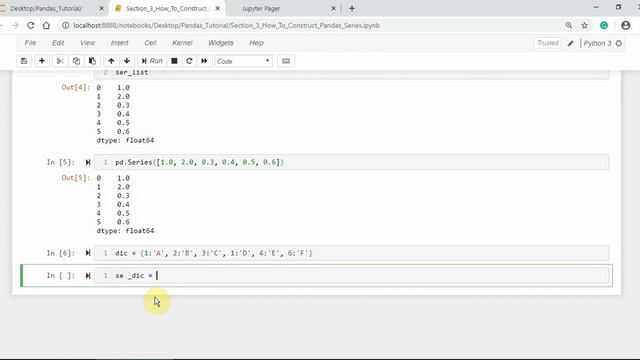This screenshot has width=640, height=360.
Task: Reload the page
Action: click(31, 25)
